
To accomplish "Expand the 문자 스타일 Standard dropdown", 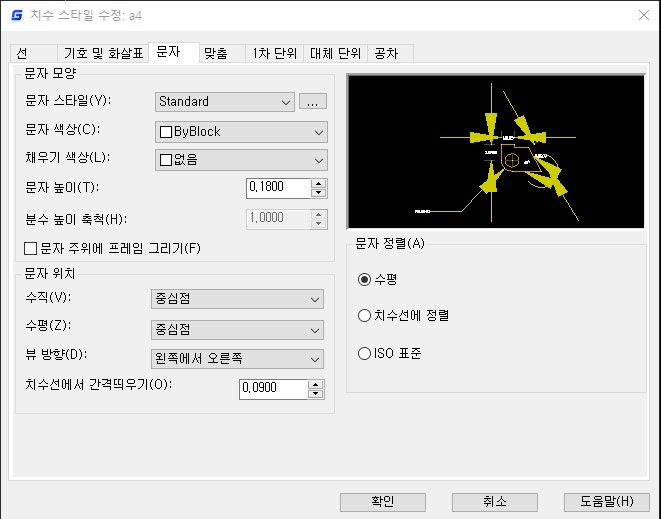I will [x=225, y=102].
